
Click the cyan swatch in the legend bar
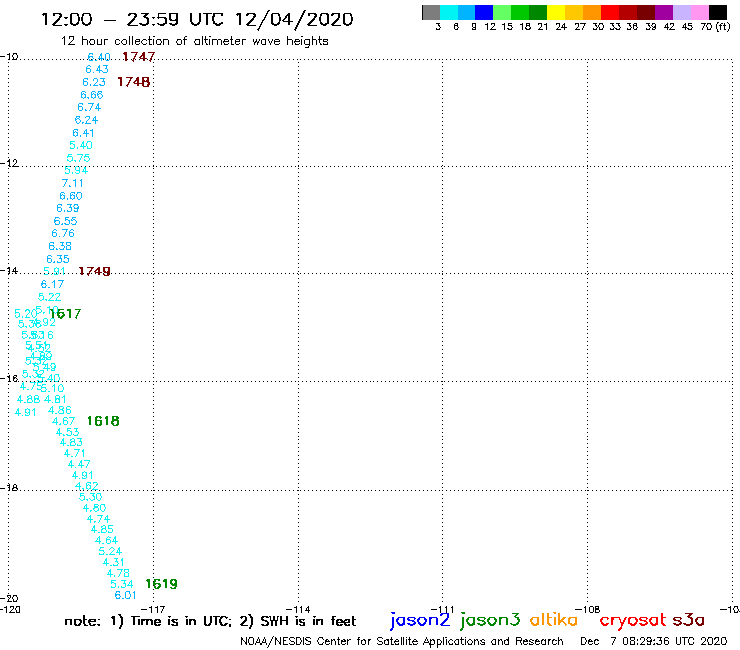click(449, 12)
